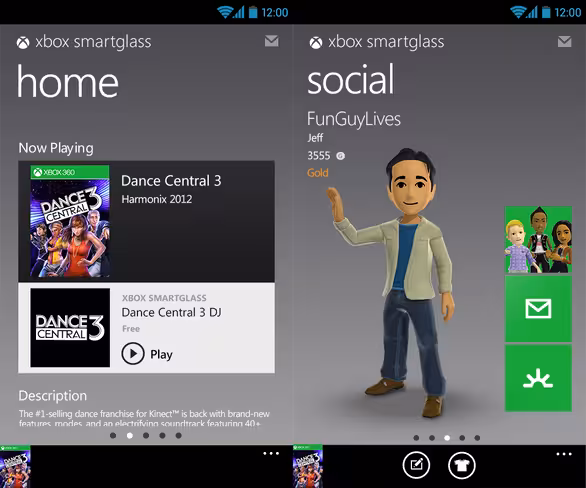The width and height of the screenshot is (586, 488).
Task: Open overflow menu on social screen bottom bar
Action: click(564, 454)
